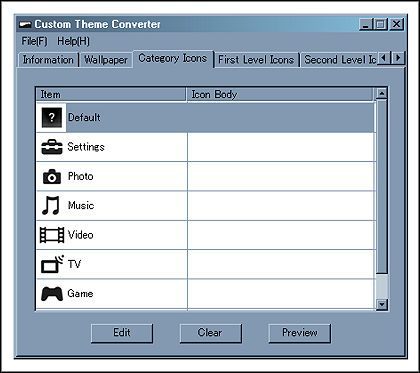Click the Edit button
Image resolution: width=420 pixels, height=373 pixels.
(x=122, y=333)
